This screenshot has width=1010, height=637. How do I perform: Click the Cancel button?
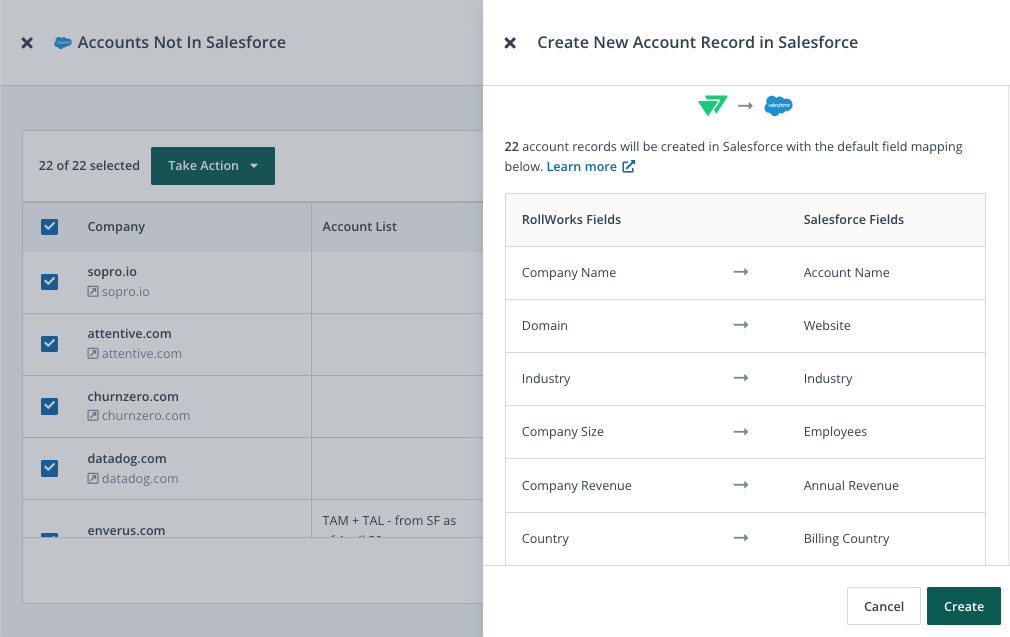pyautogui.click(x=884, y=606)
